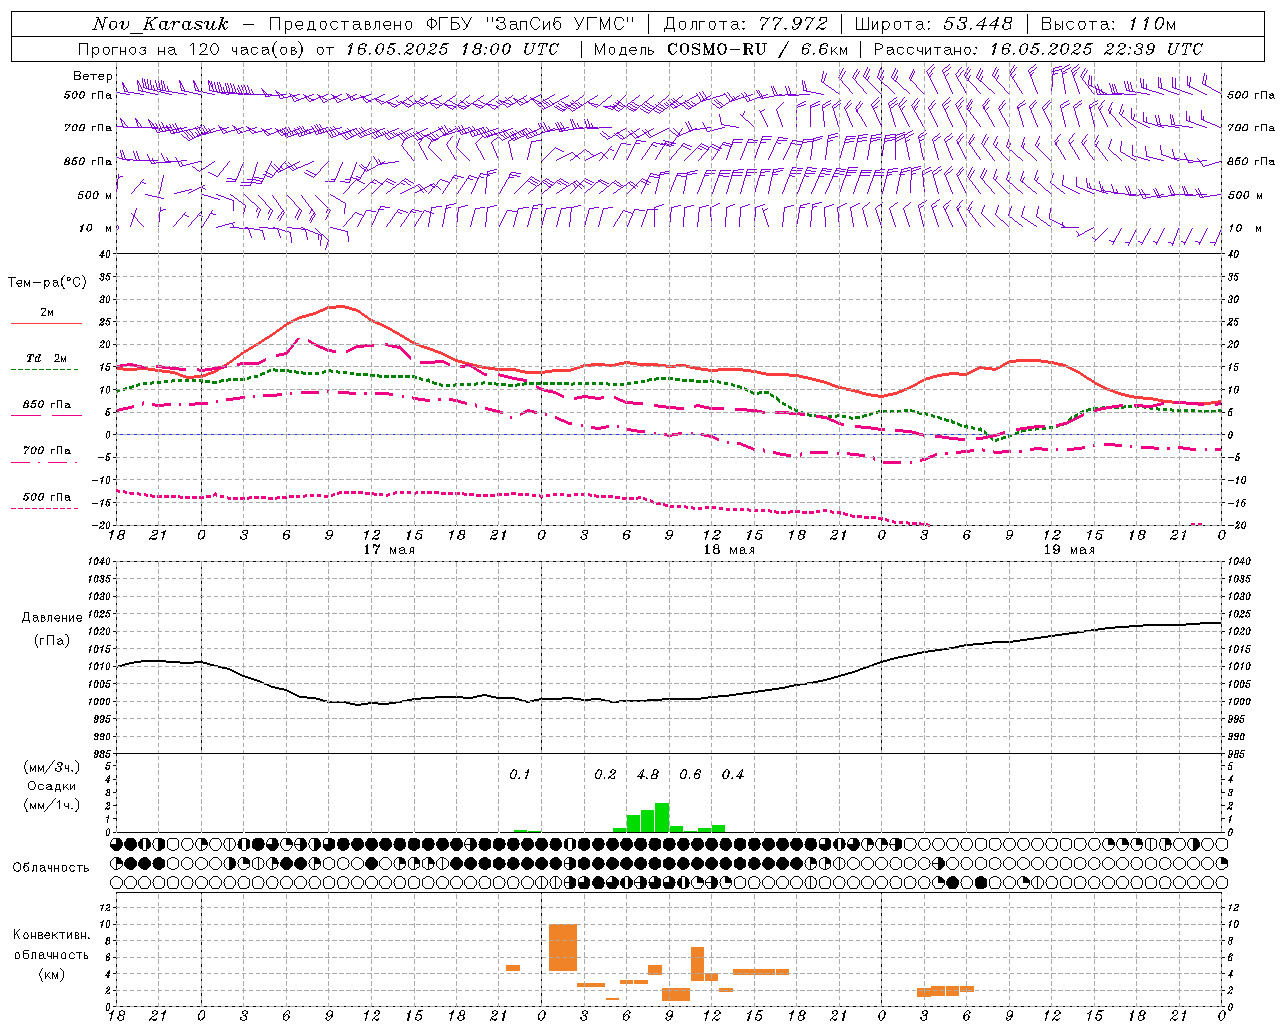Click the Тем-ра(°C) axis title
The height and width of the screenshot is (1024, 1280).
pyautogui.click(x=47, y=283)
